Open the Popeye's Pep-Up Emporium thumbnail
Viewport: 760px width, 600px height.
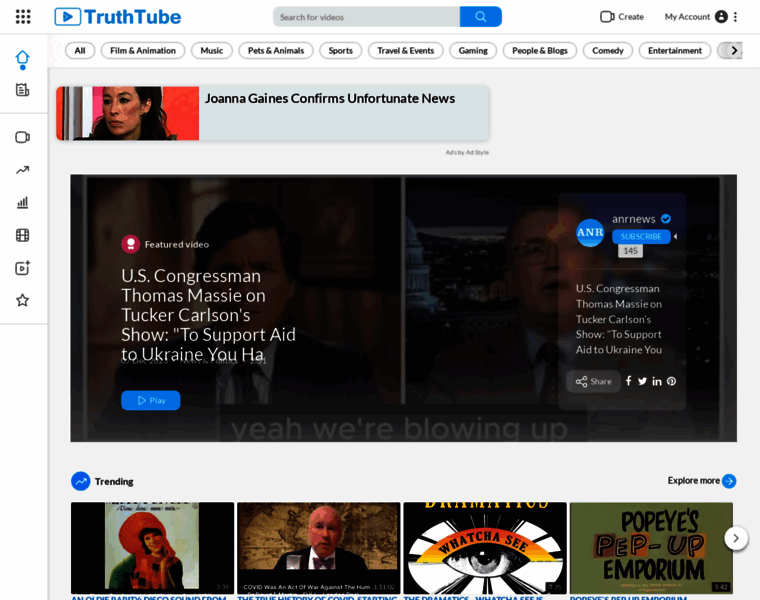pyautogui.click(x=651, y=548)
